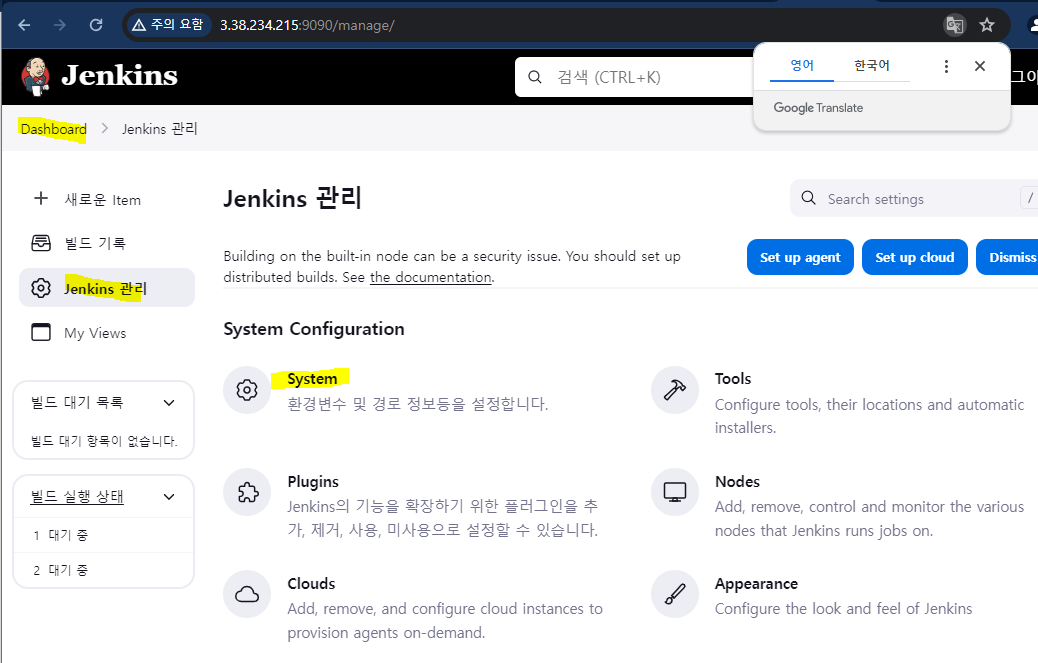
Task: Click the System Configuration heading
Action: [314, 329]
